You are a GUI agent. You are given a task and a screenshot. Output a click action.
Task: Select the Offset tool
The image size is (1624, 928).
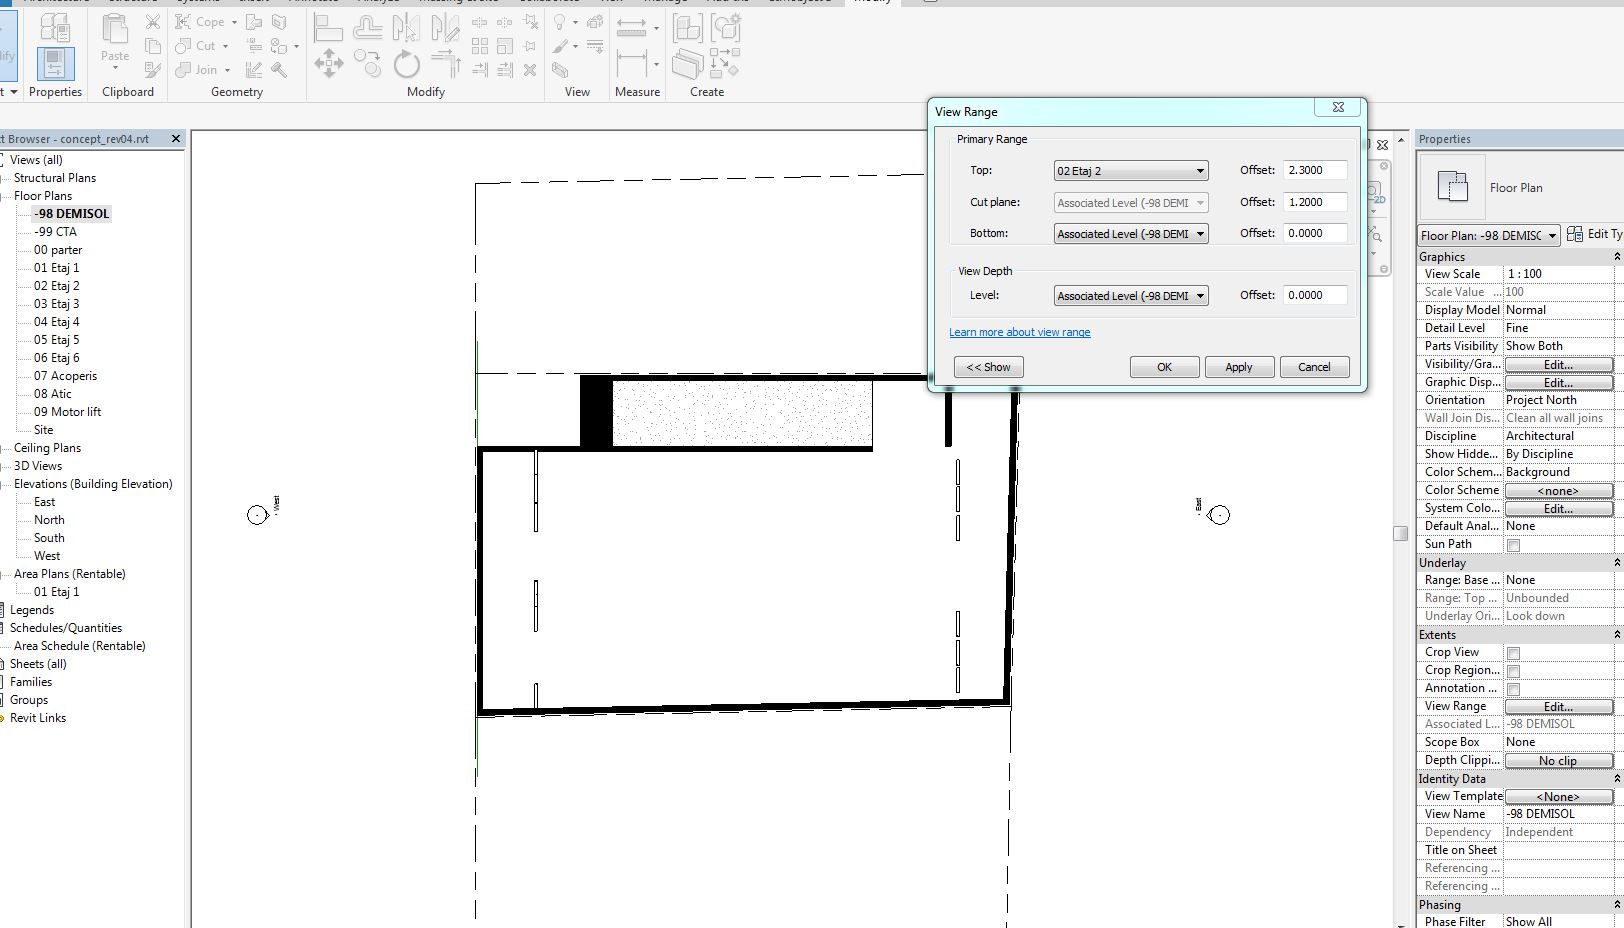tap(367, 27)
